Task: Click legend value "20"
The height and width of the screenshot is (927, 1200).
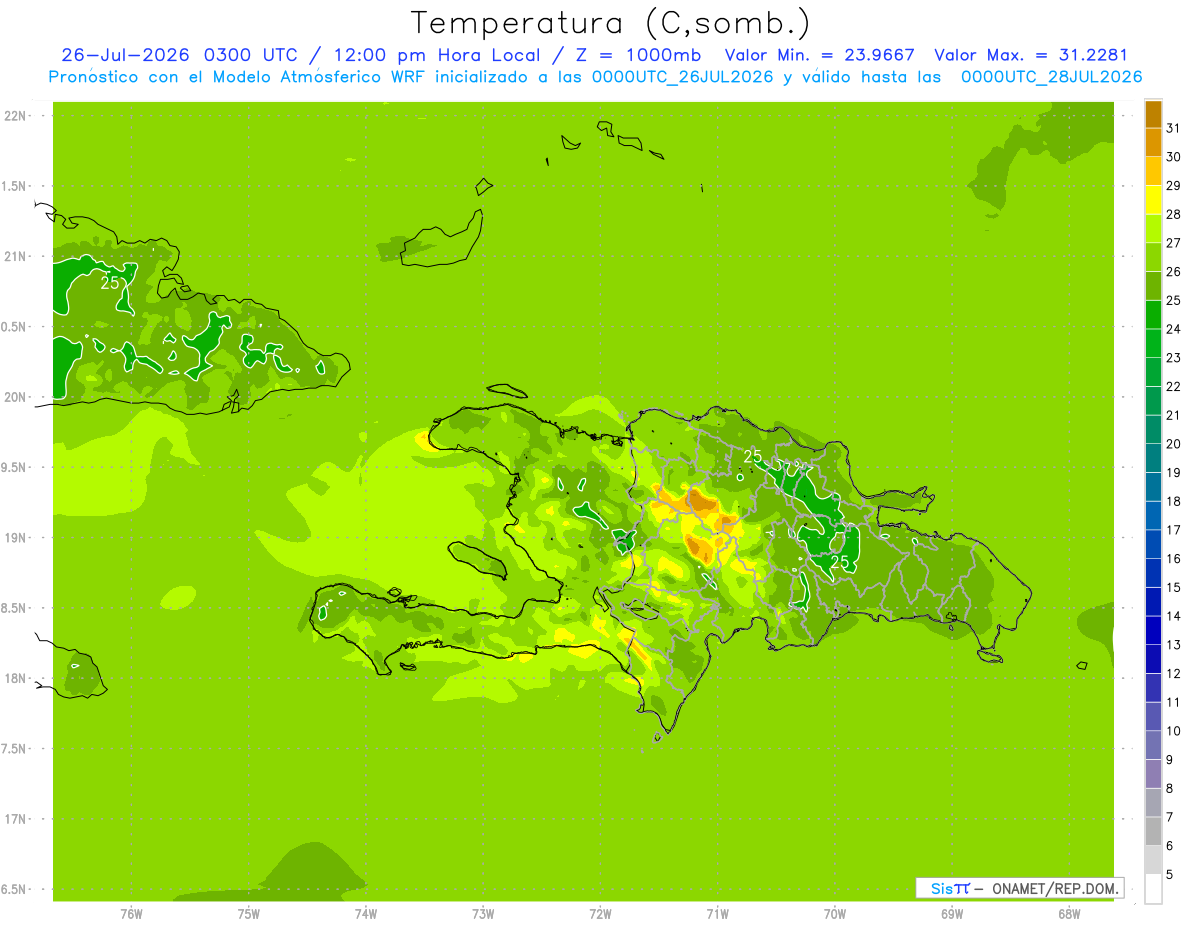Action: click(1173, 444)
